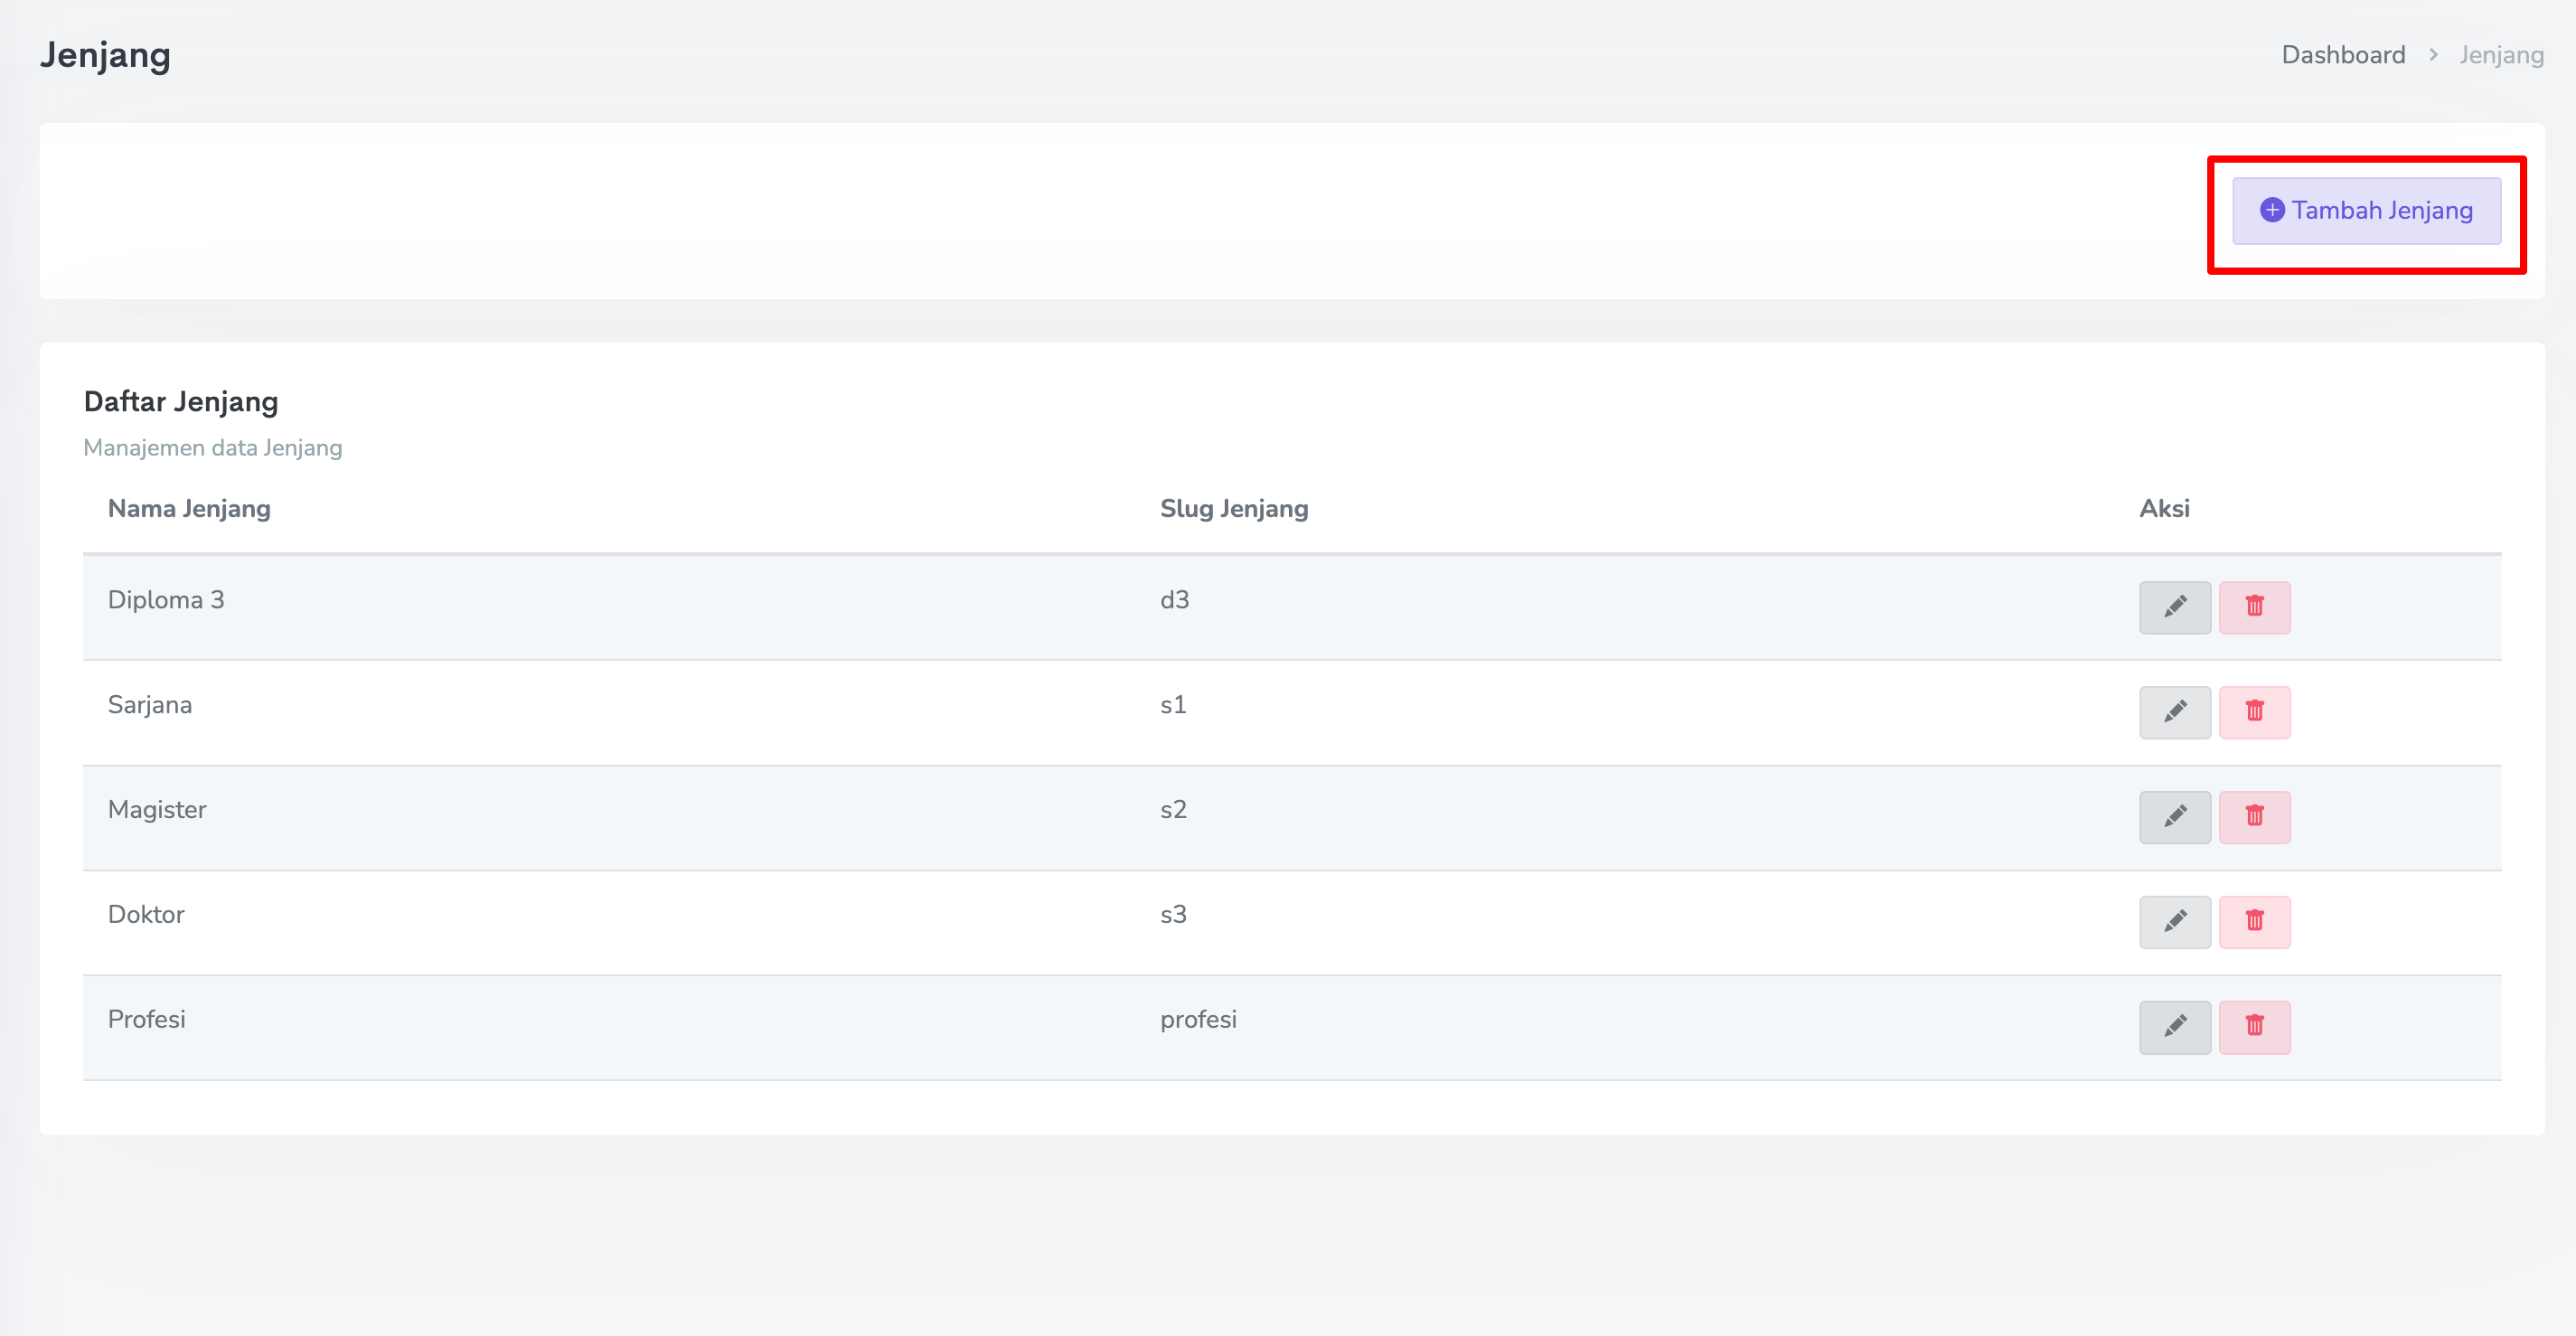Click the Tambah Jenjang button
The height and width of the screenshot is (1336, 2576).
(x=2366, y=211)
